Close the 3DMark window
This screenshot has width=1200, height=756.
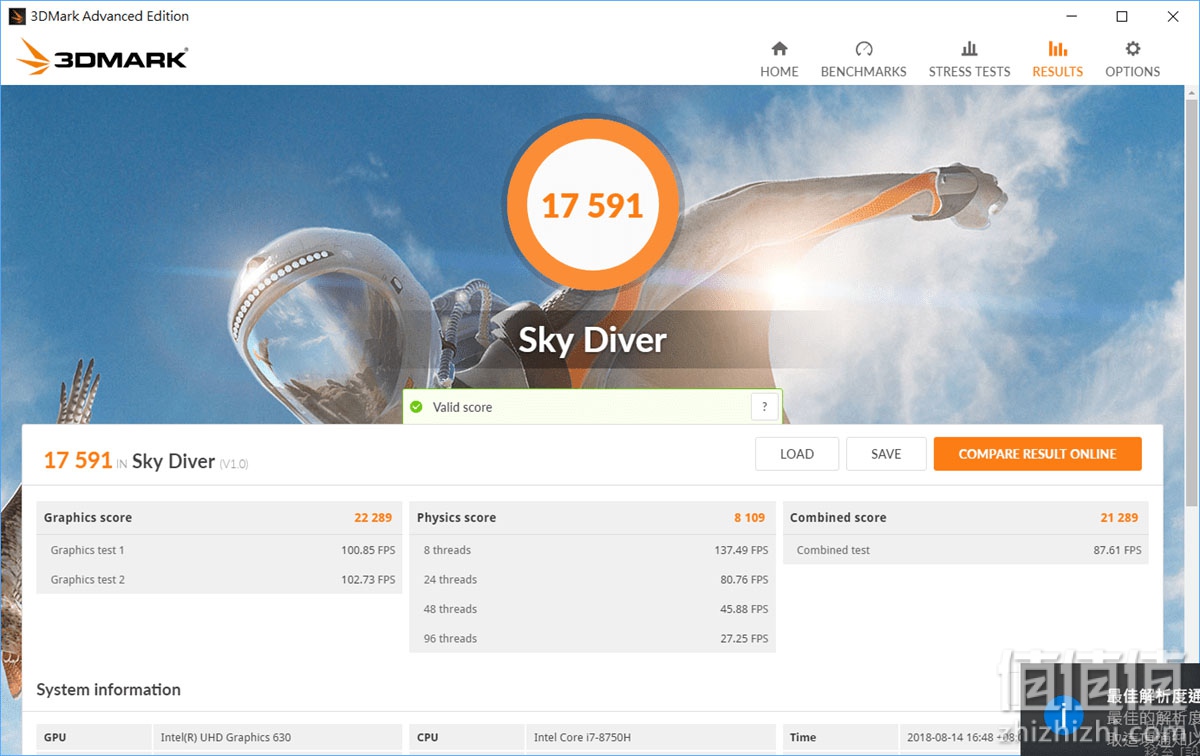[x=1173, y=16]
